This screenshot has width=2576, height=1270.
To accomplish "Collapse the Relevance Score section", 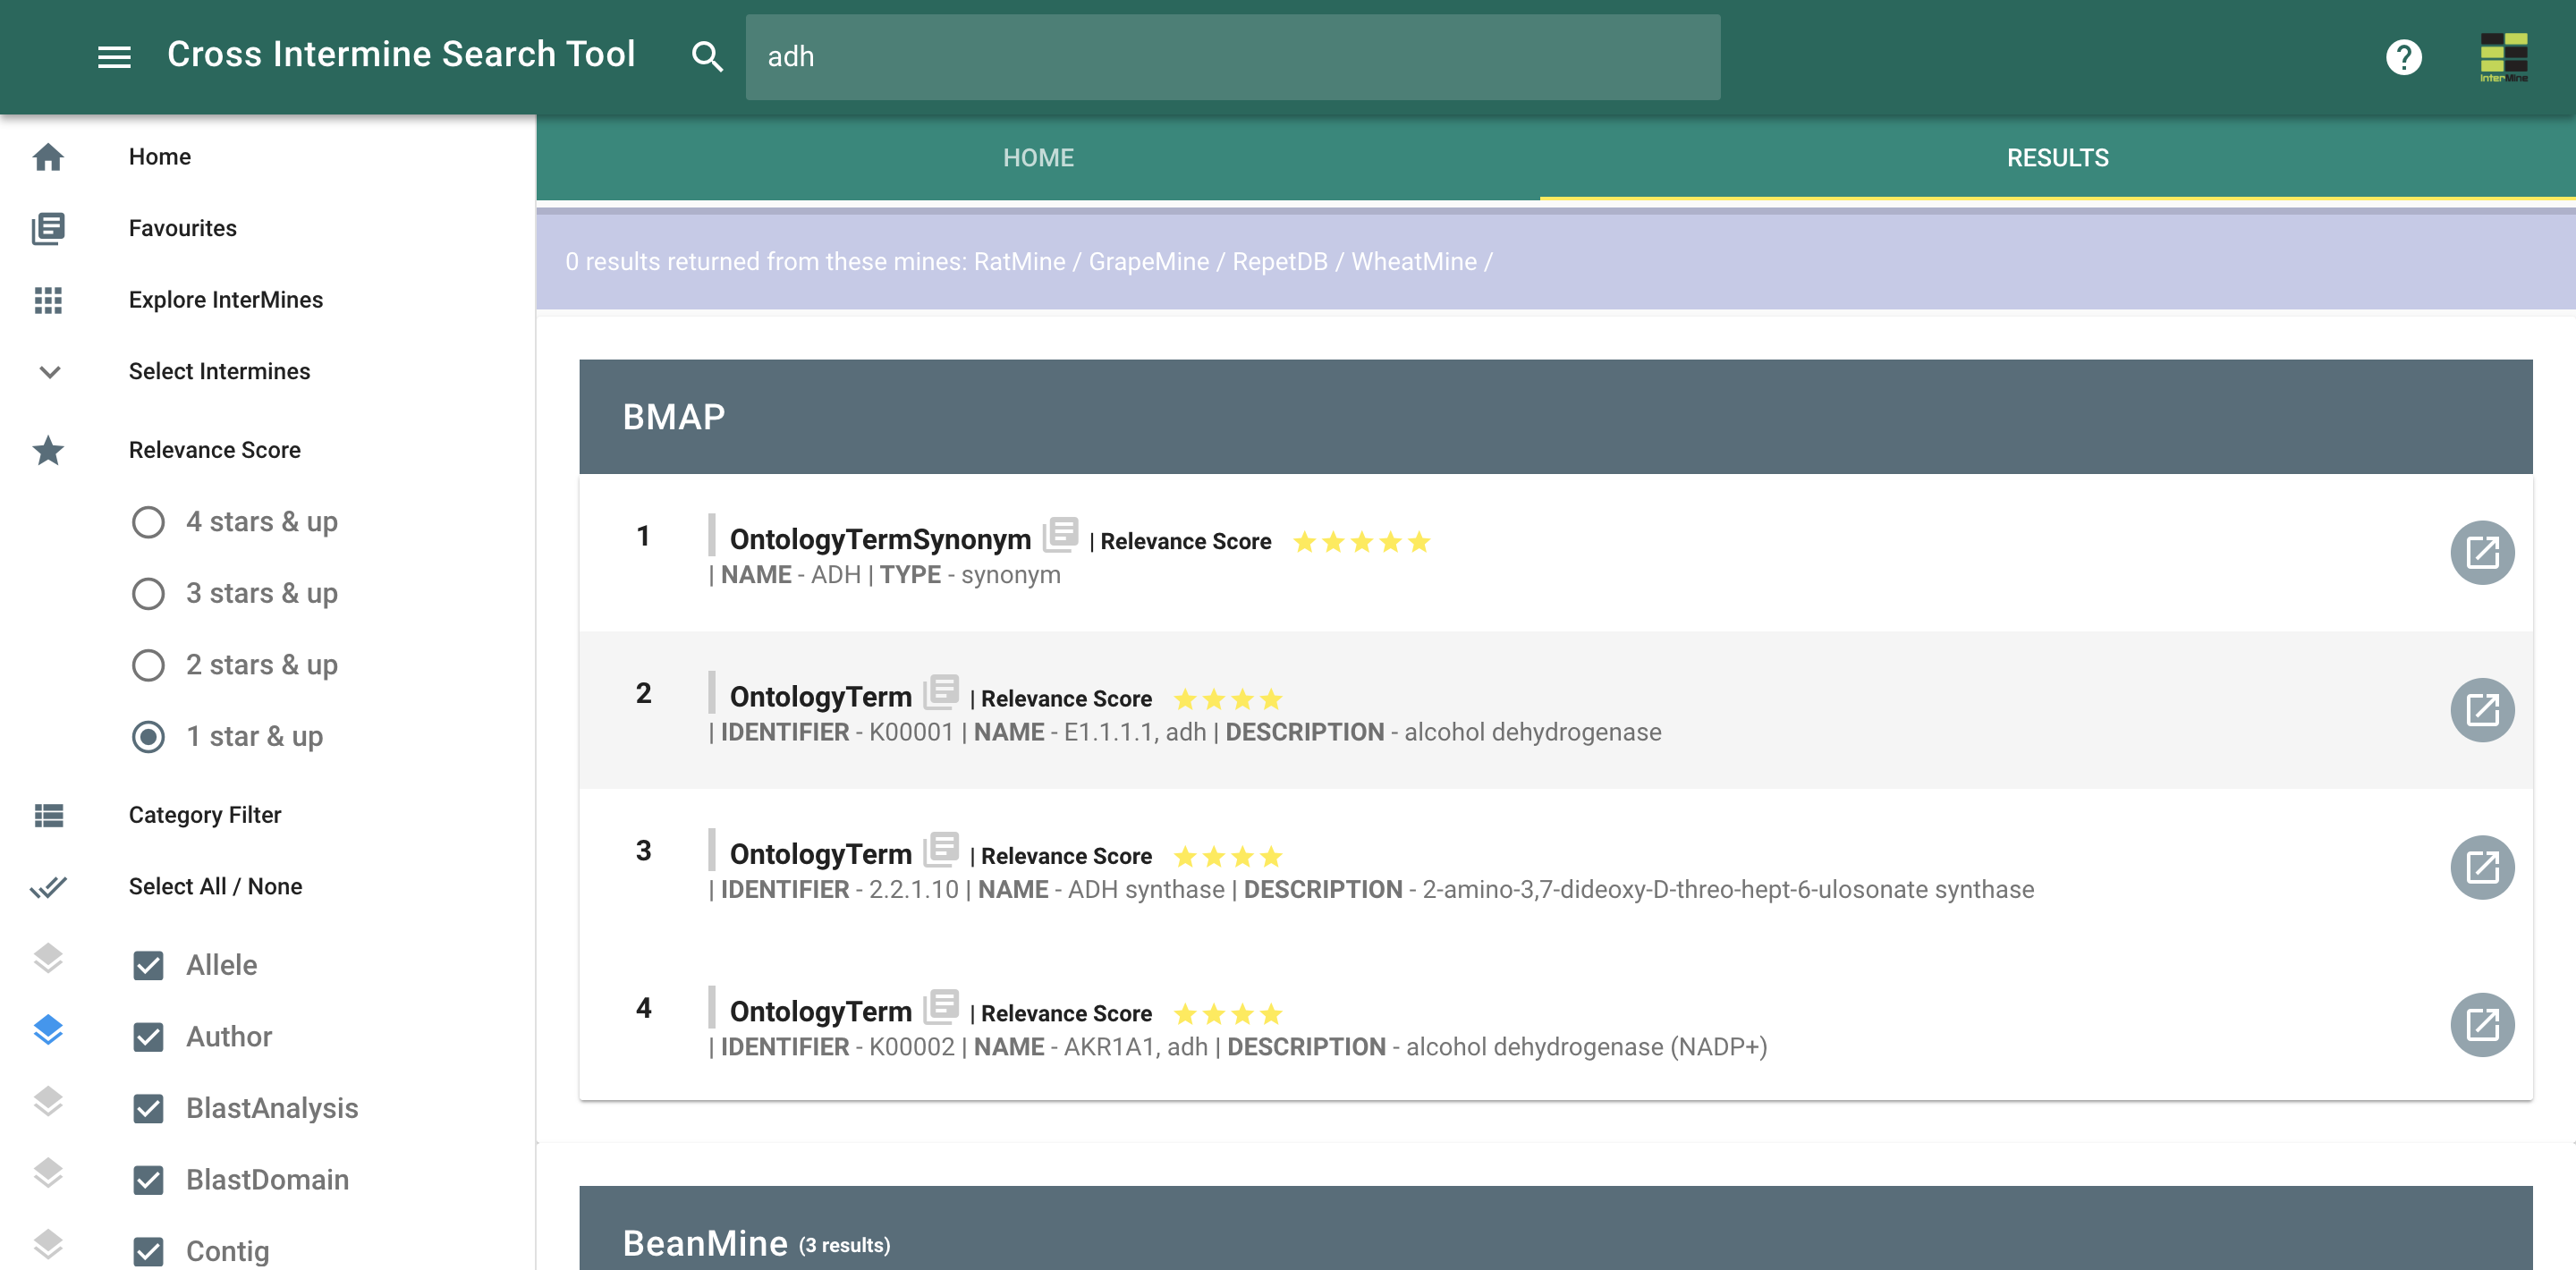I will [x=214, y=450].
